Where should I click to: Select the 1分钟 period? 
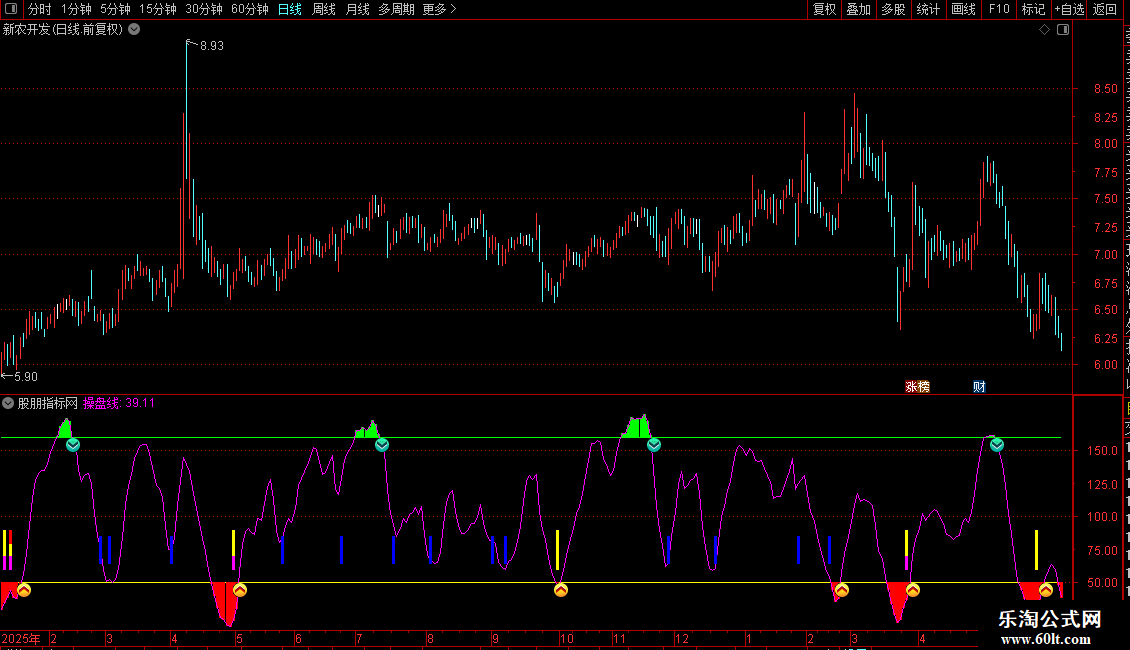[x=76, y=9]
